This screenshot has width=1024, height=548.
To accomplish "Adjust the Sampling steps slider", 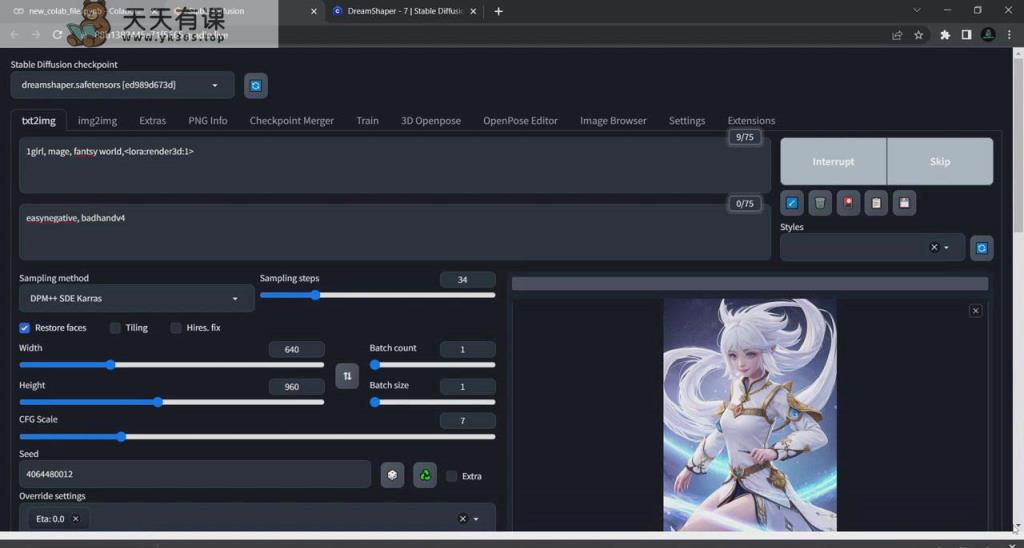I will 377,295.
